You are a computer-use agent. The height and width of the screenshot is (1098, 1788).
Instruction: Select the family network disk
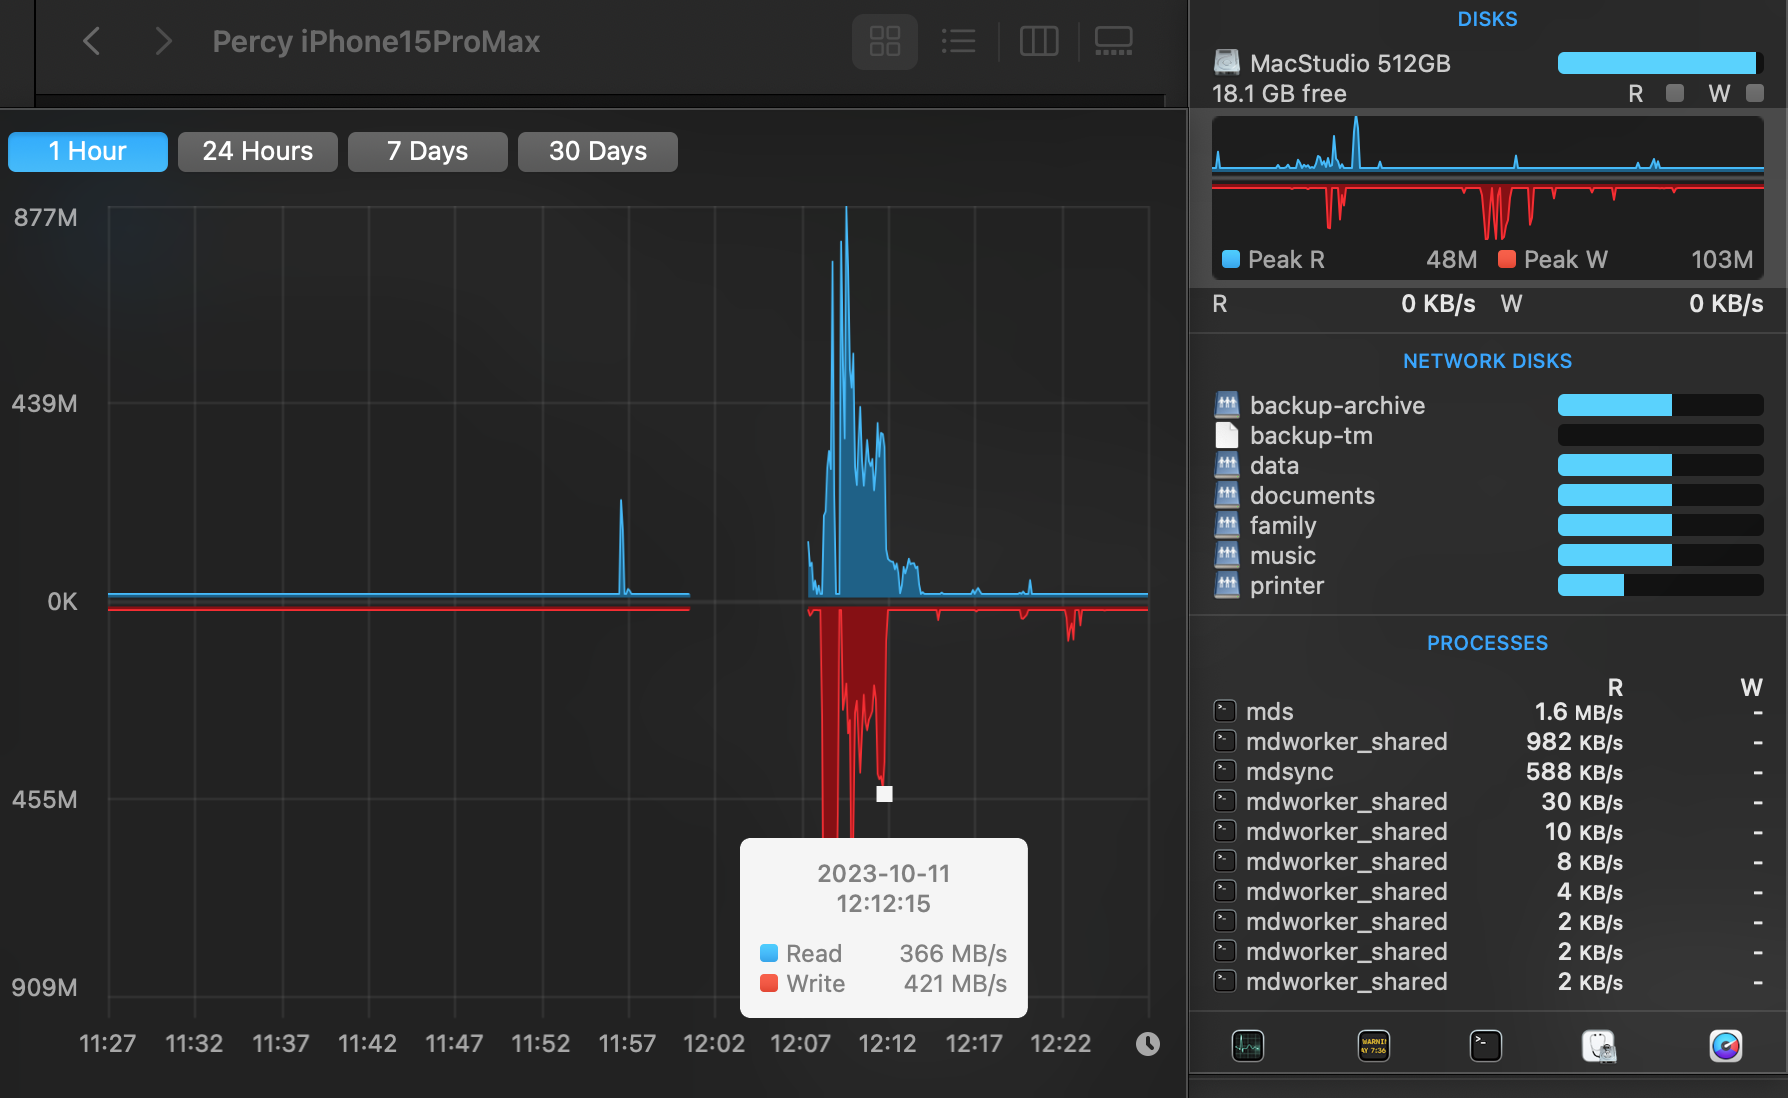pos(1488,525)
